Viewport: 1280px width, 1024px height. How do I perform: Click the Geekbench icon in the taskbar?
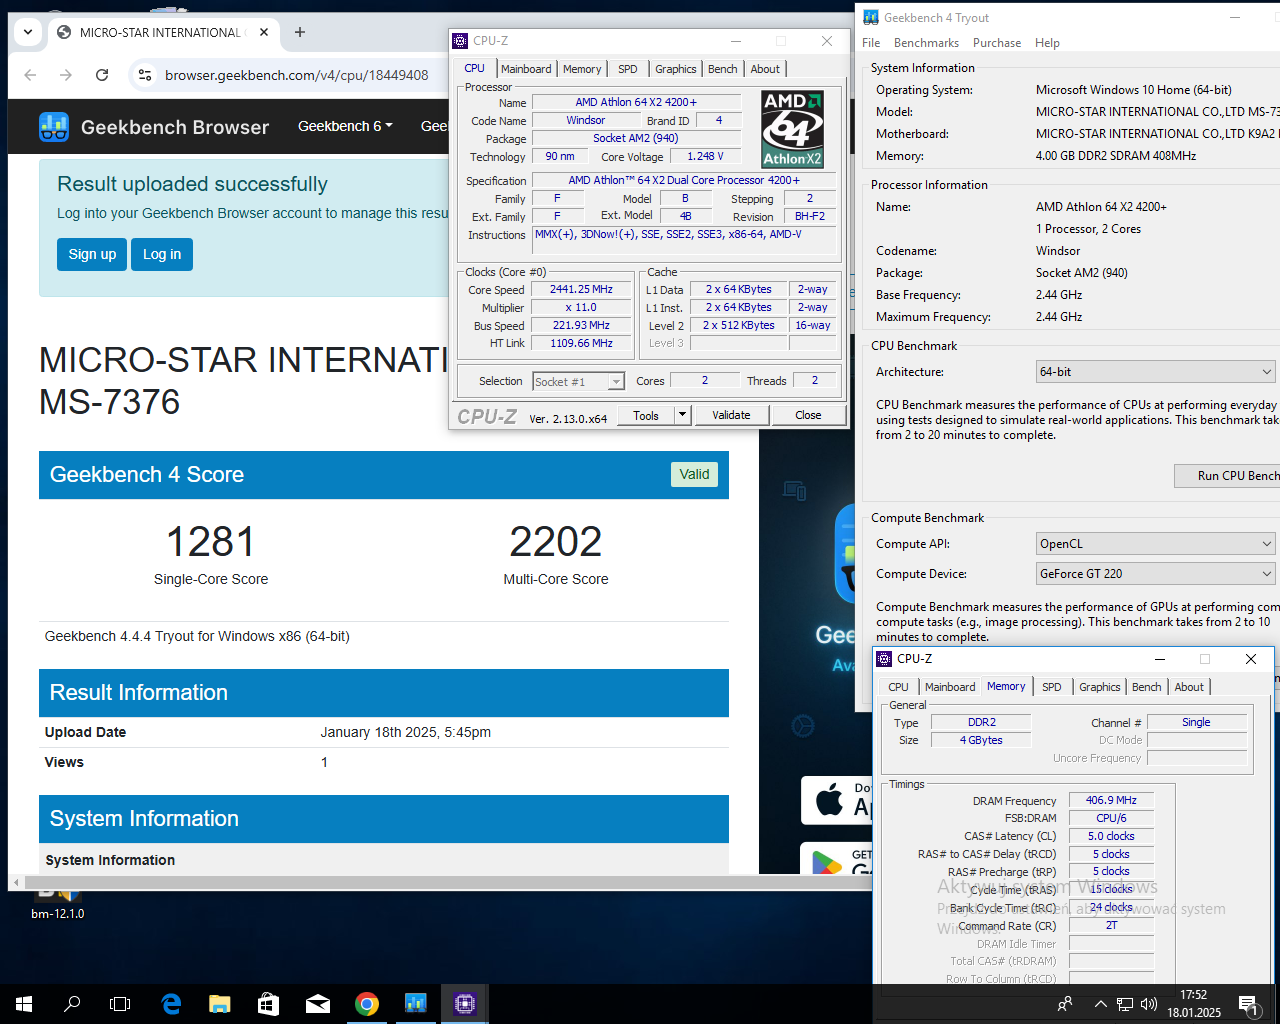[x=416, y=1004]
